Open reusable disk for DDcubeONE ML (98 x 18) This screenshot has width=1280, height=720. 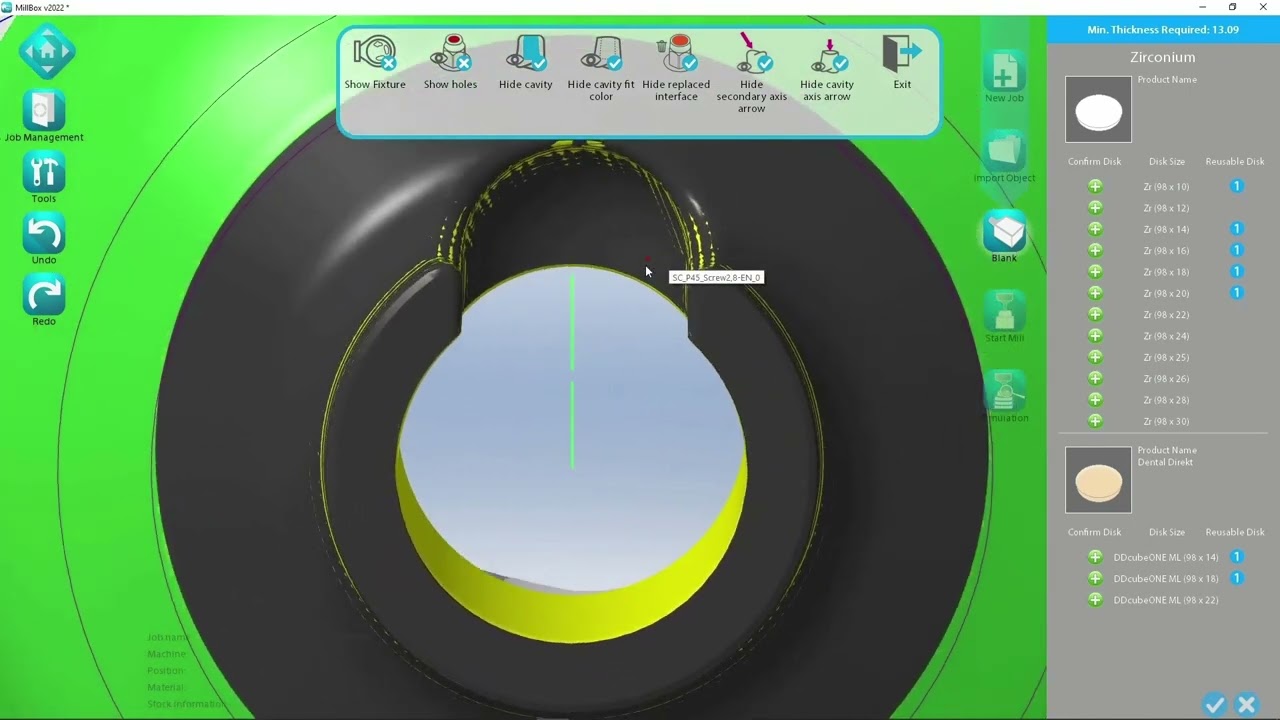click(x=1236, y=578)
